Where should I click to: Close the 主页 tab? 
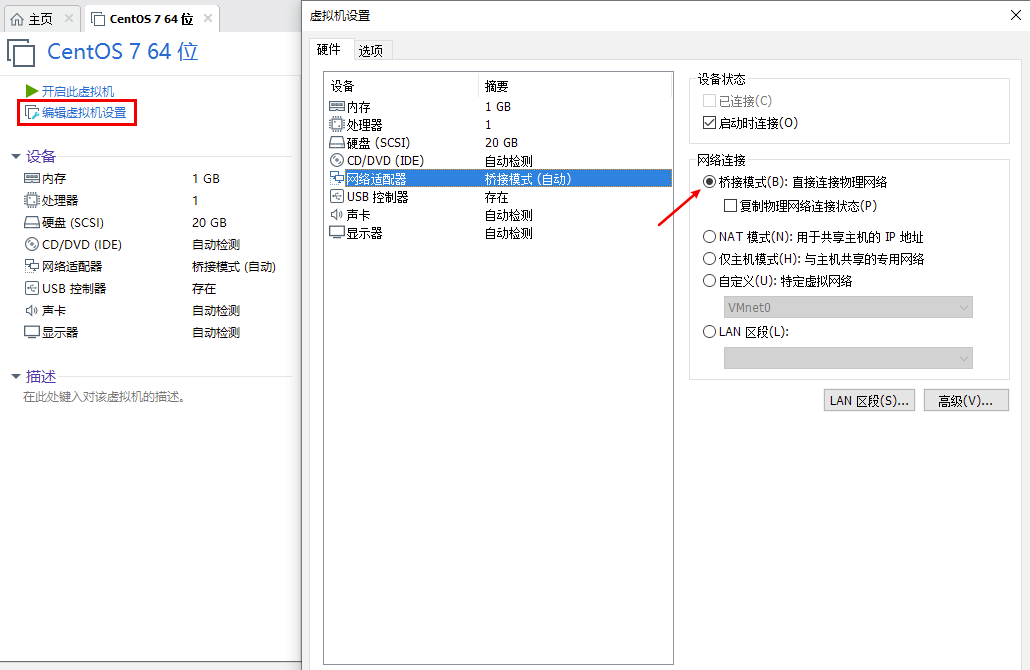68,18
